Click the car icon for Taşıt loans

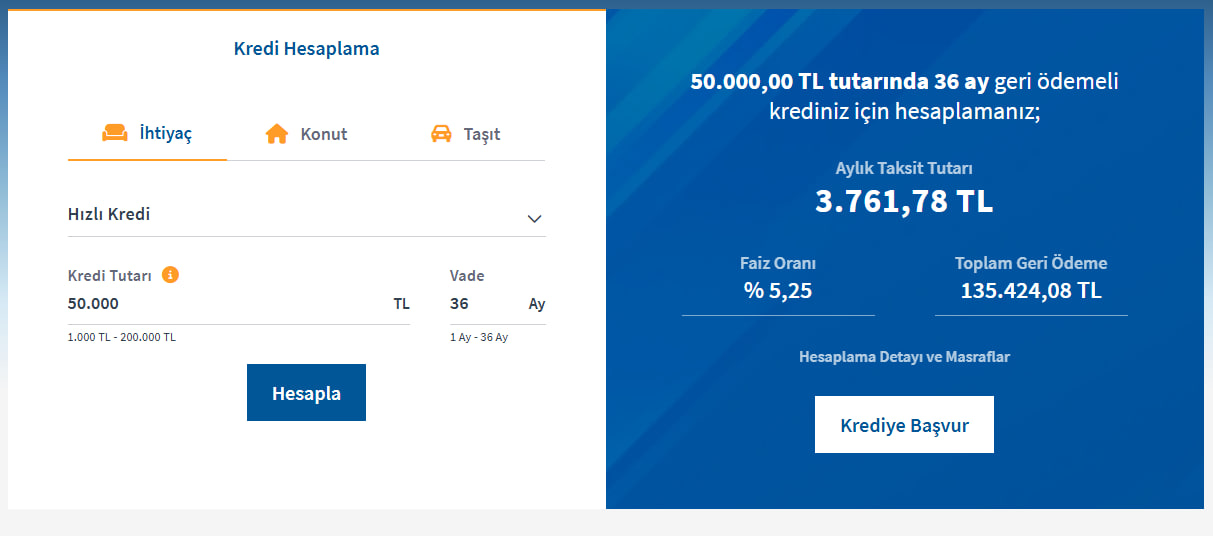click(441, 134)
